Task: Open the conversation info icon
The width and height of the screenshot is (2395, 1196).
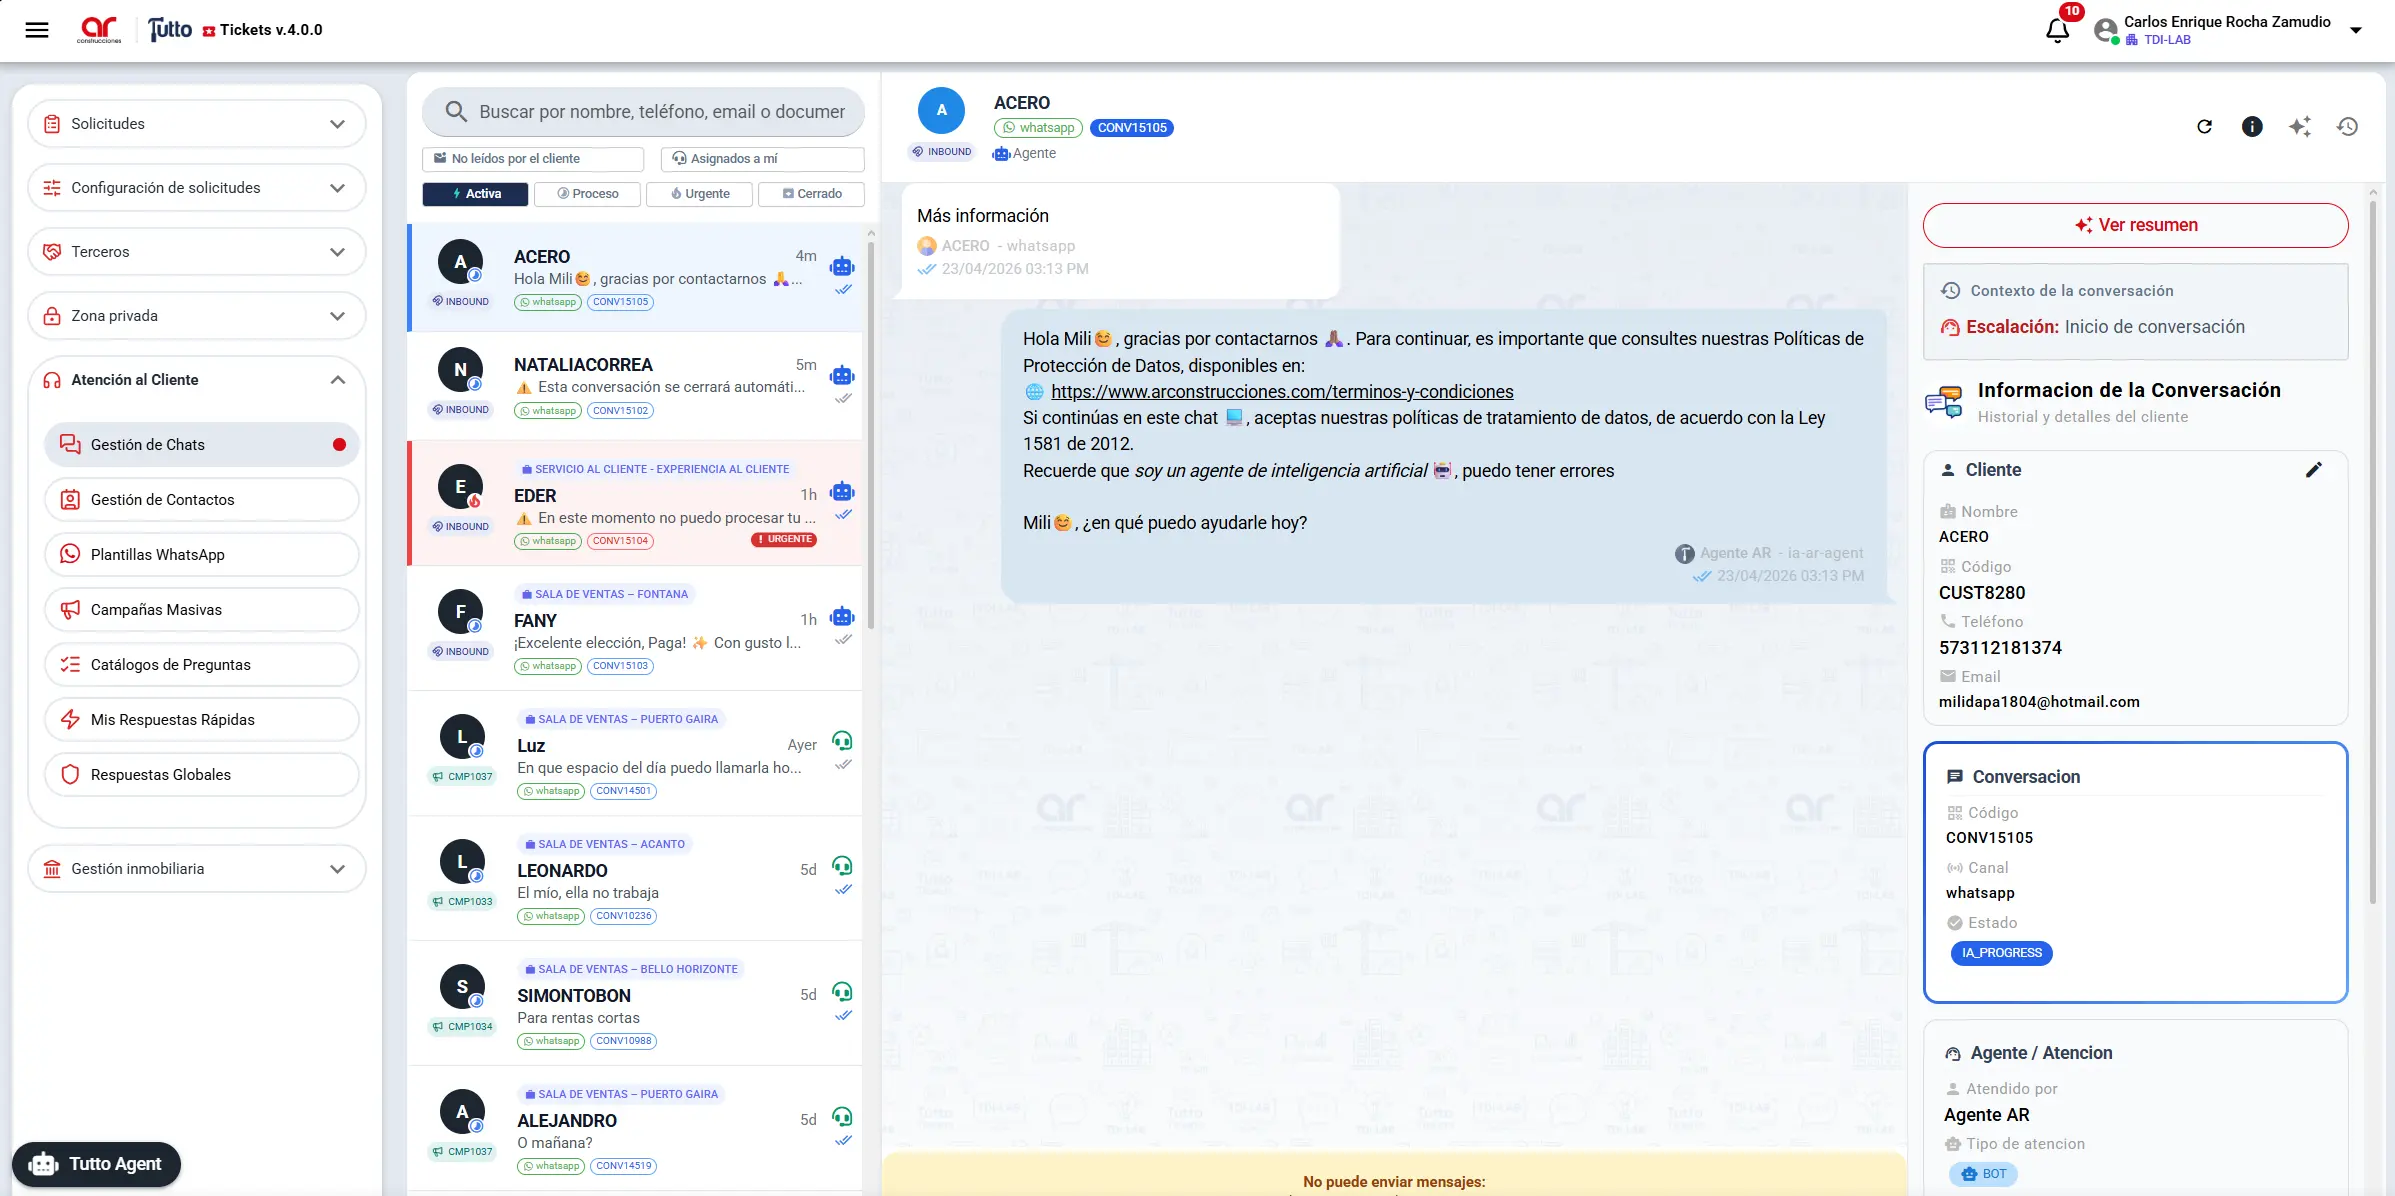Action: pos(2252,127)
